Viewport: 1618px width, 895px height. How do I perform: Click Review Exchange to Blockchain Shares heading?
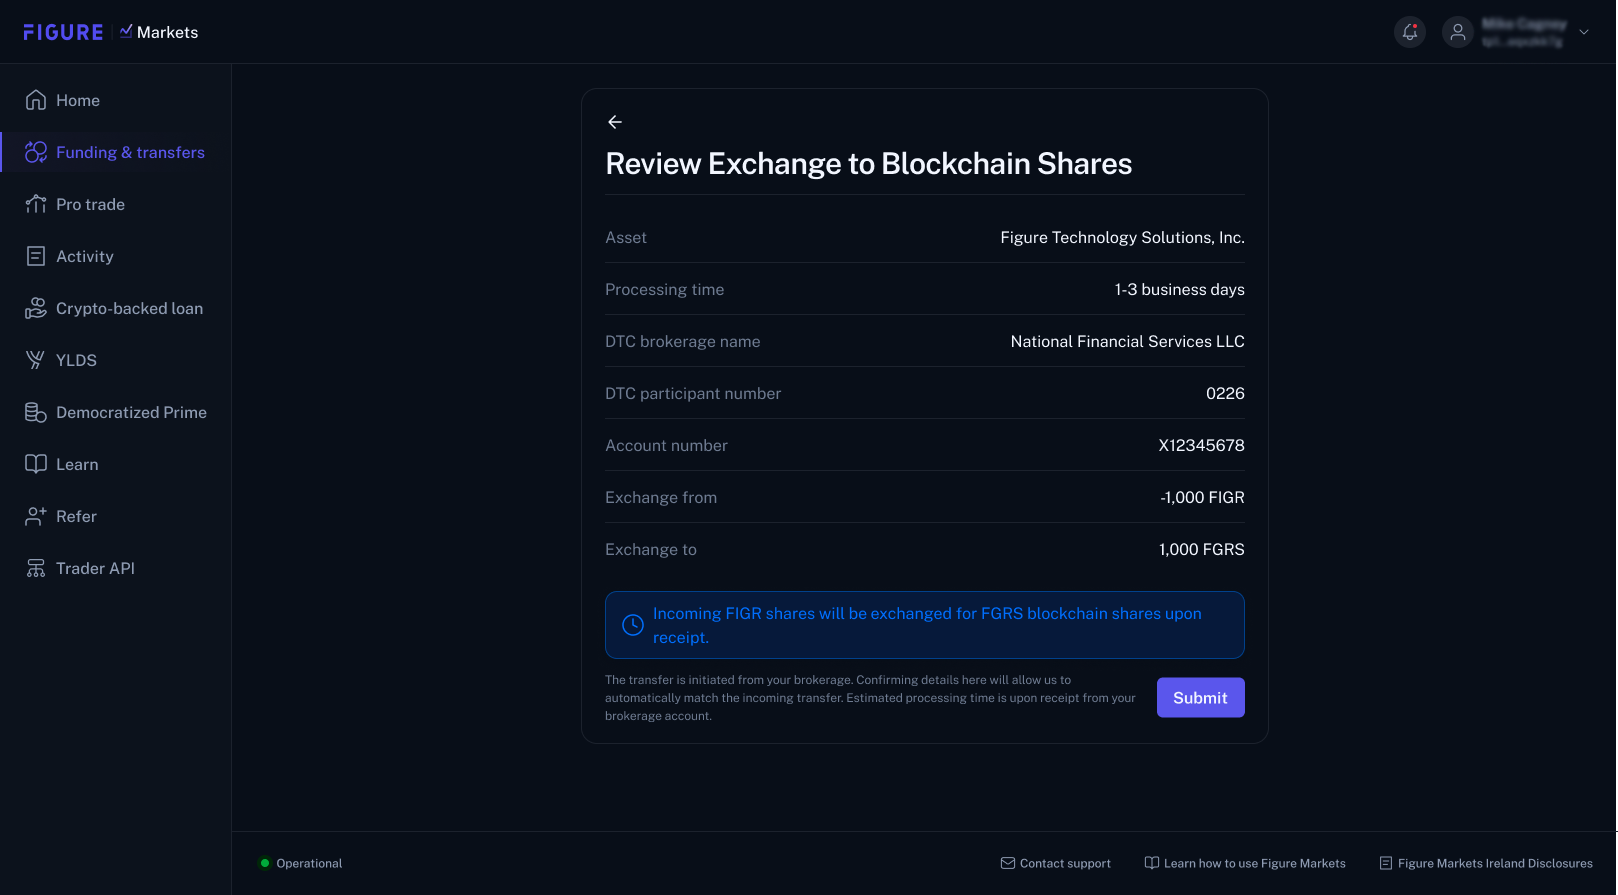(869, 164)
